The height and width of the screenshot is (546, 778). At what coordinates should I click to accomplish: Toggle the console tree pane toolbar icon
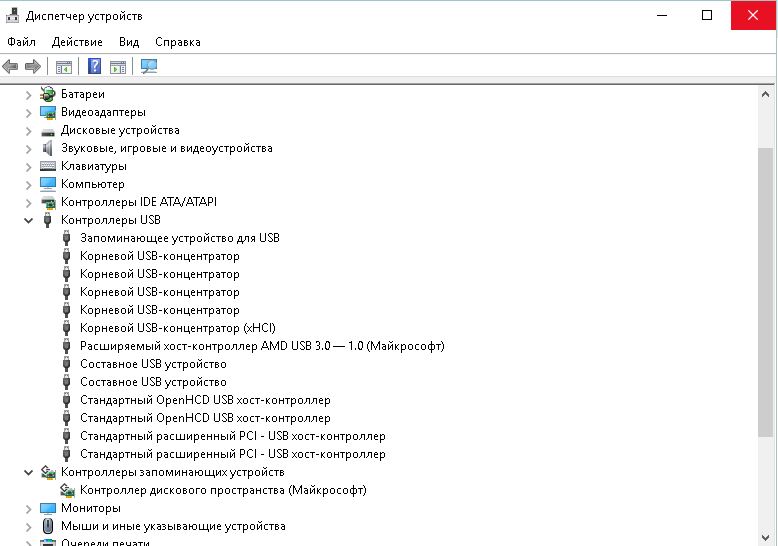pyautogui.click(x=64, y=67)
